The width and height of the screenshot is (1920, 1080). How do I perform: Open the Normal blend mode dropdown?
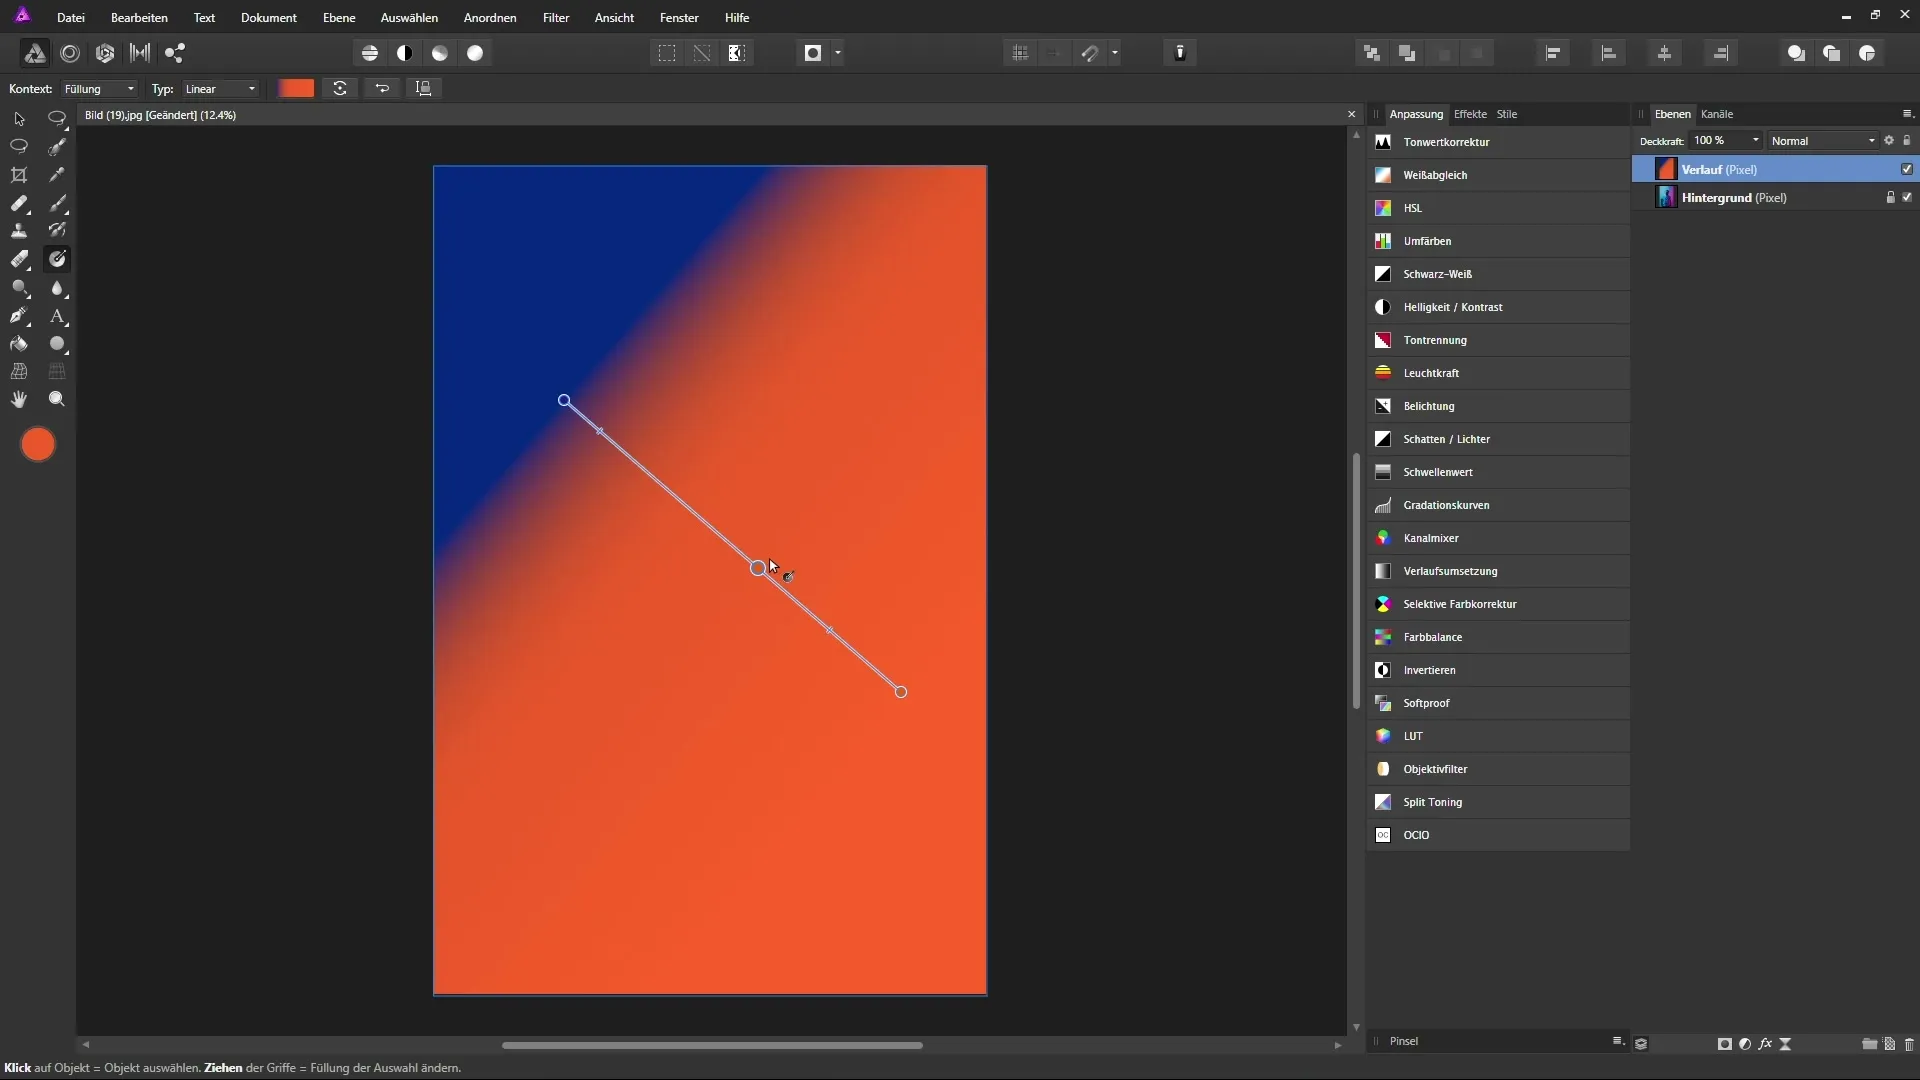click(1823, 141)
